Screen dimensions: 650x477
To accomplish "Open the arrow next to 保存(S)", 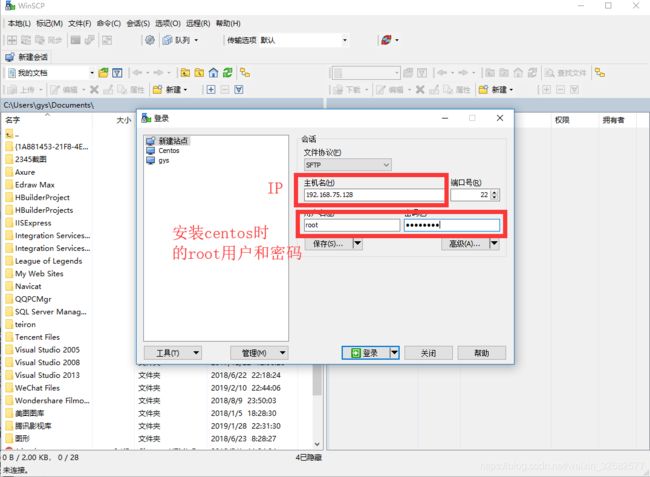I will pyautogui.click(x=357, y=244).
